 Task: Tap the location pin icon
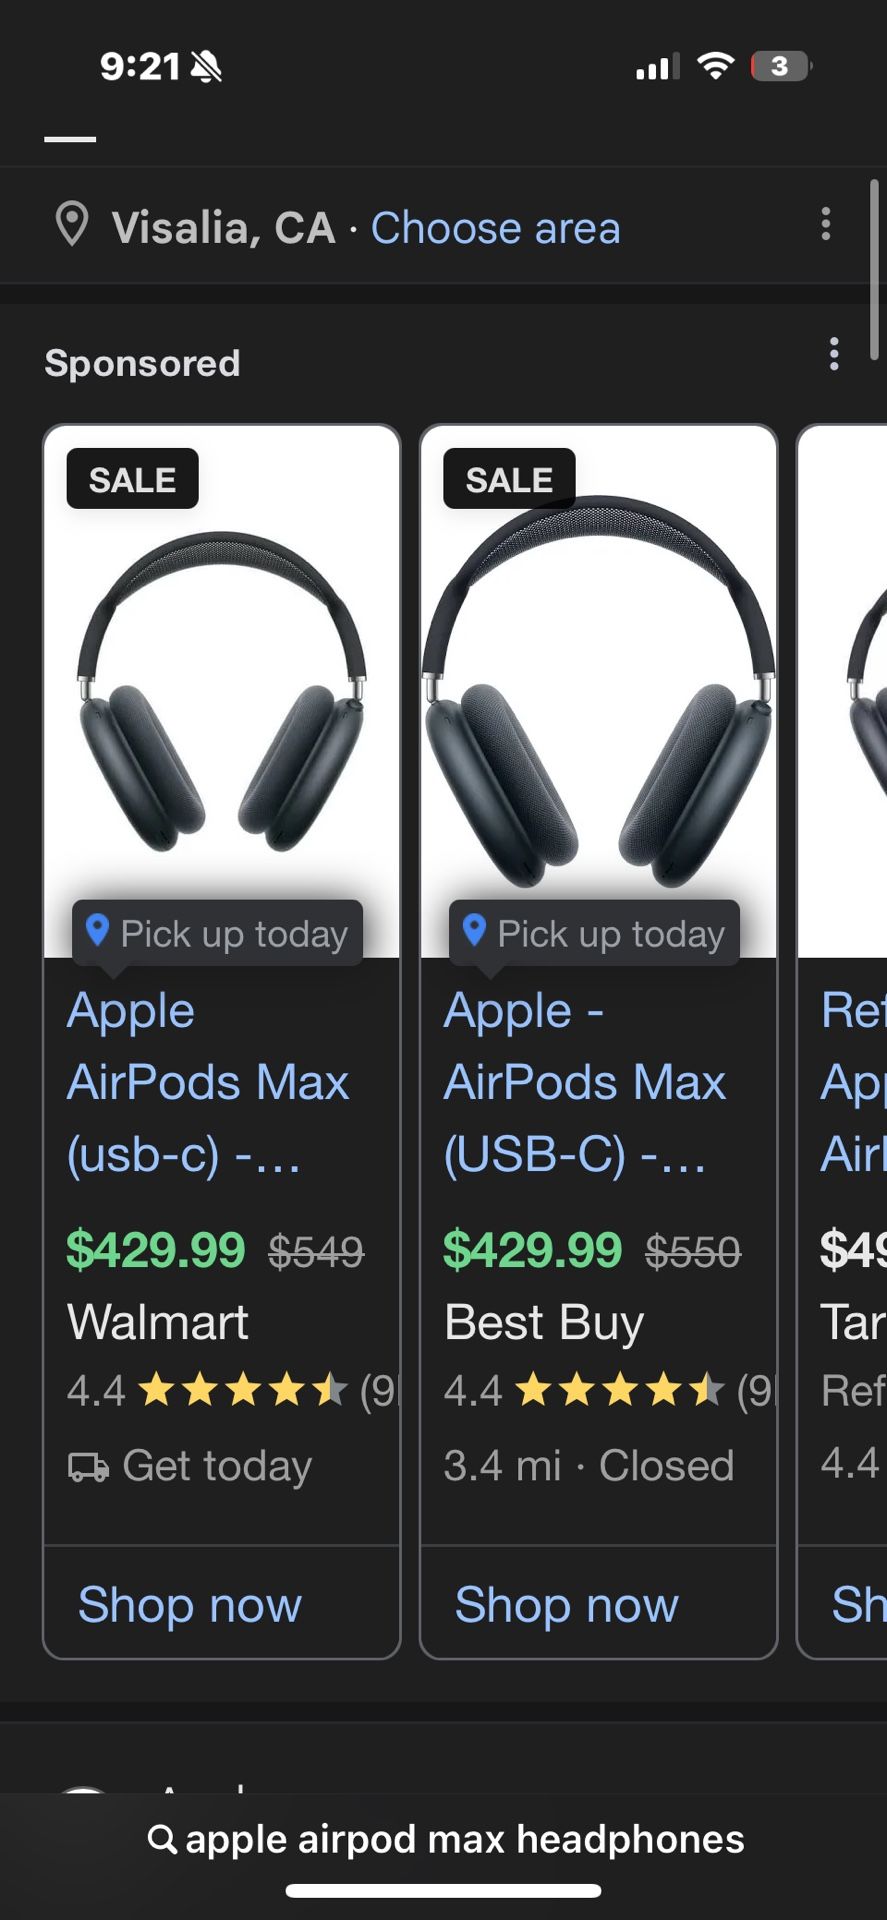[x=71, y=225]
